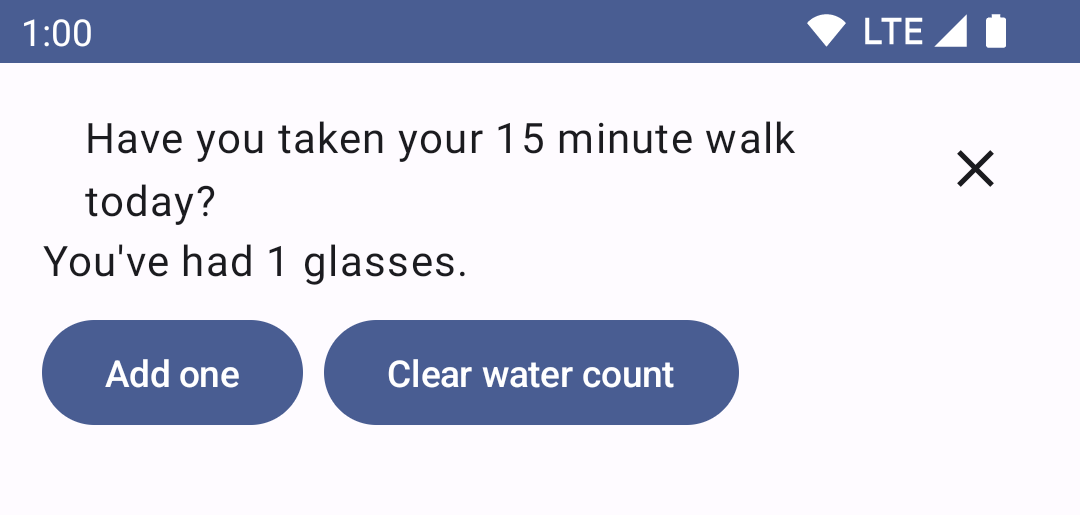Viewport: 1080px width, 515px height.
Task: Tap the LTE network indicator
Action: (892, 31)
